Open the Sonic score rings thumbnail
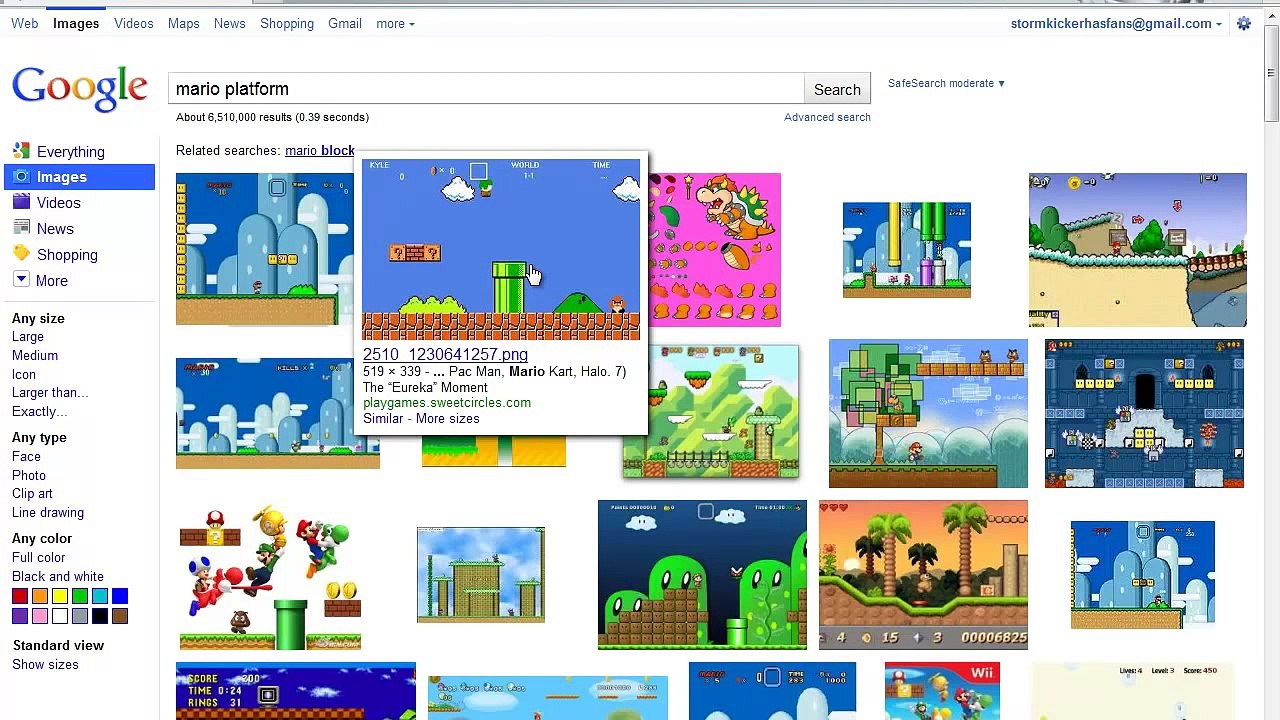The image size is (1280, 720). (296, 691)
